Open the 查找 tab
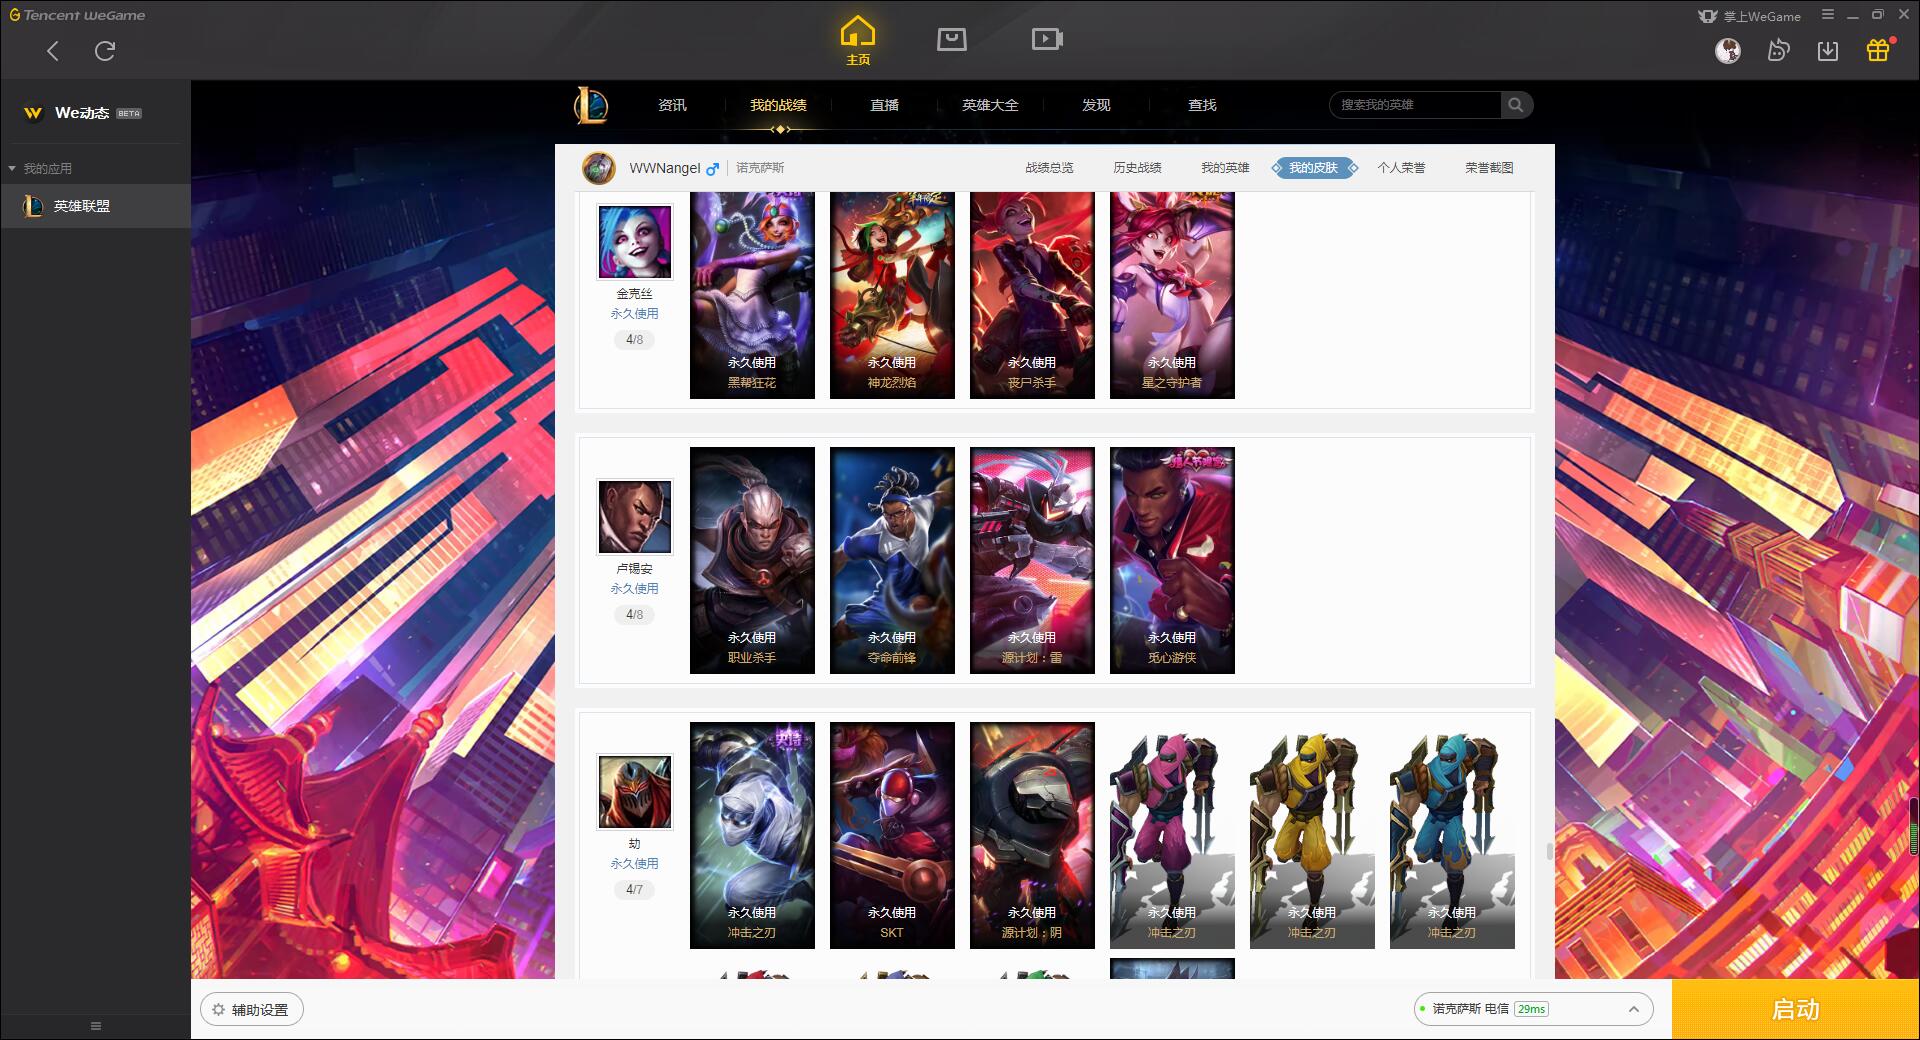The height and width of the screenshot is (1040, 1920). pos(1202,105)
